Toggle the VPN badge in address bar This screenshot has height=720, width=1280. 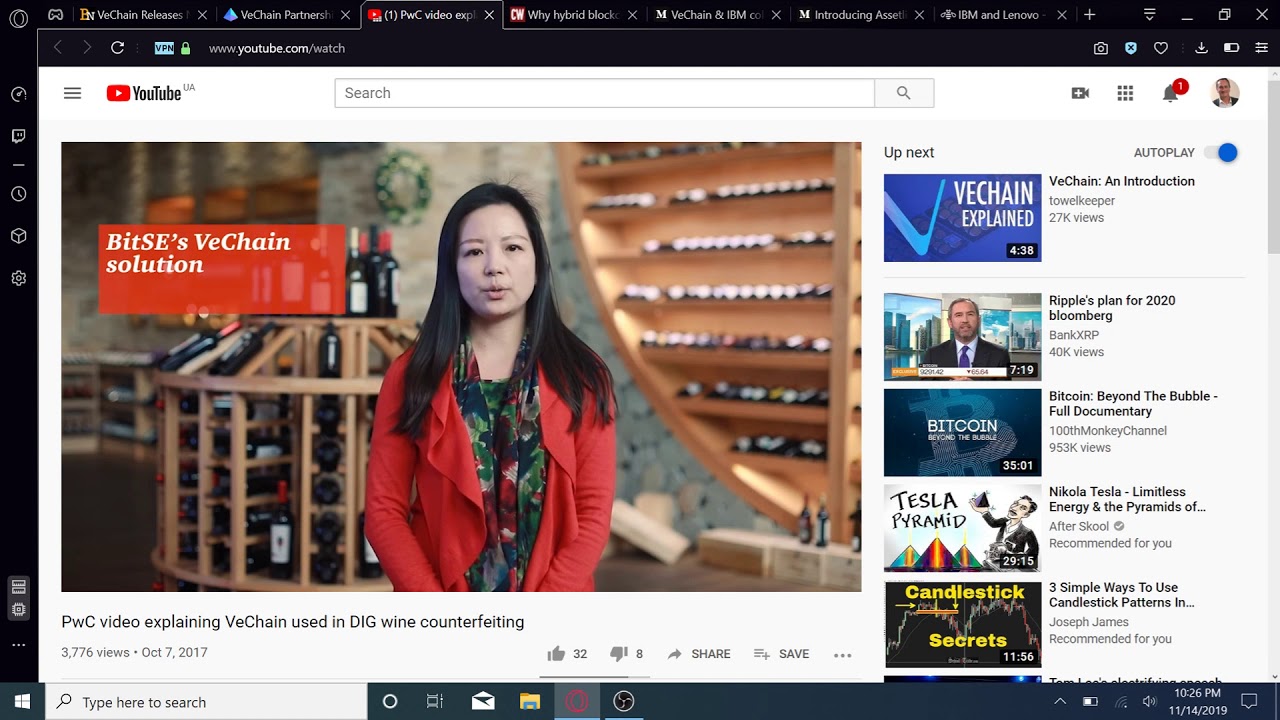(164, 48)
